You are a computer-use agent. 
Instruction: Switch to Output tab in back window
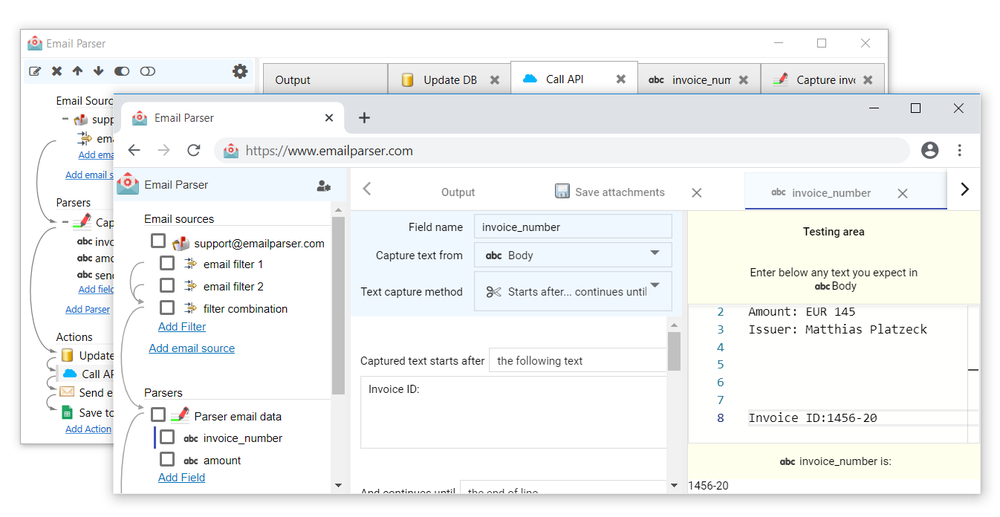coord(325,80)
